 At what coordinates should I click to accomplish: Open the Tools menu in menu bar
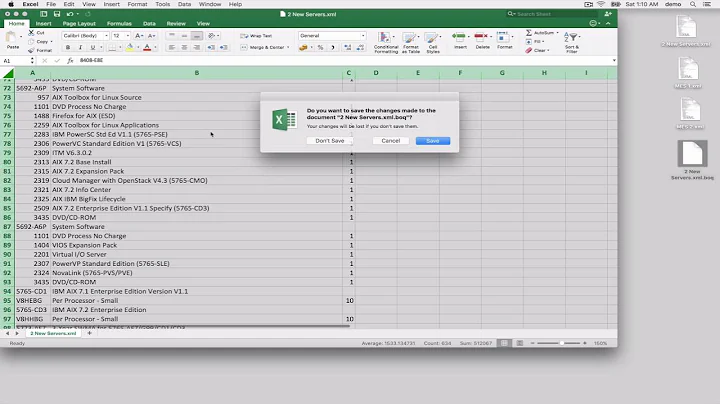[x=163, y=4]
